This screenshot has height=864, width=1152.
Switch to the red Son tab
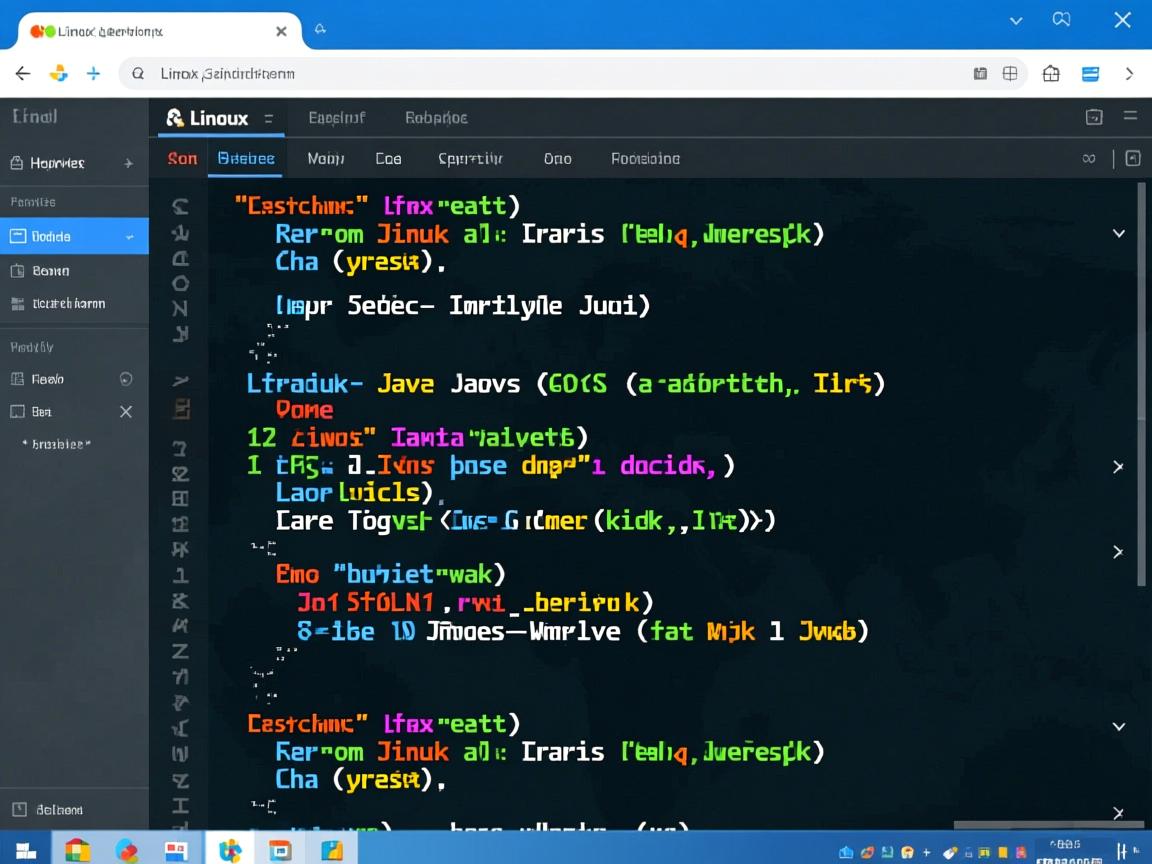pyautogui.click(x=182, y=158)
